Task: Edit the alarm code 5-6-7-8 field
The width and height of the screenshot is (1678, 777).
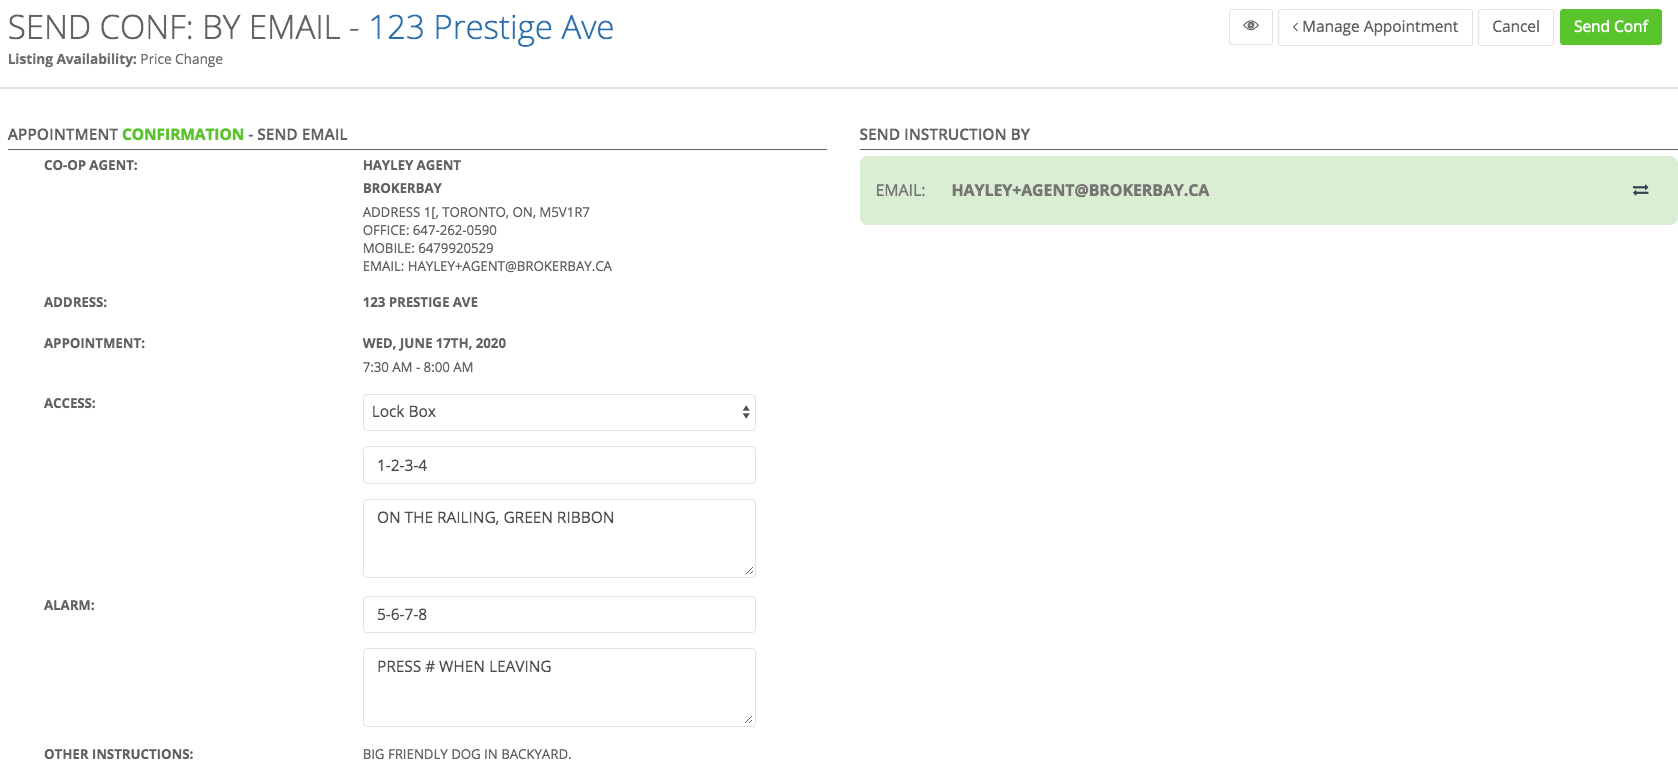Action: [559, 614]
